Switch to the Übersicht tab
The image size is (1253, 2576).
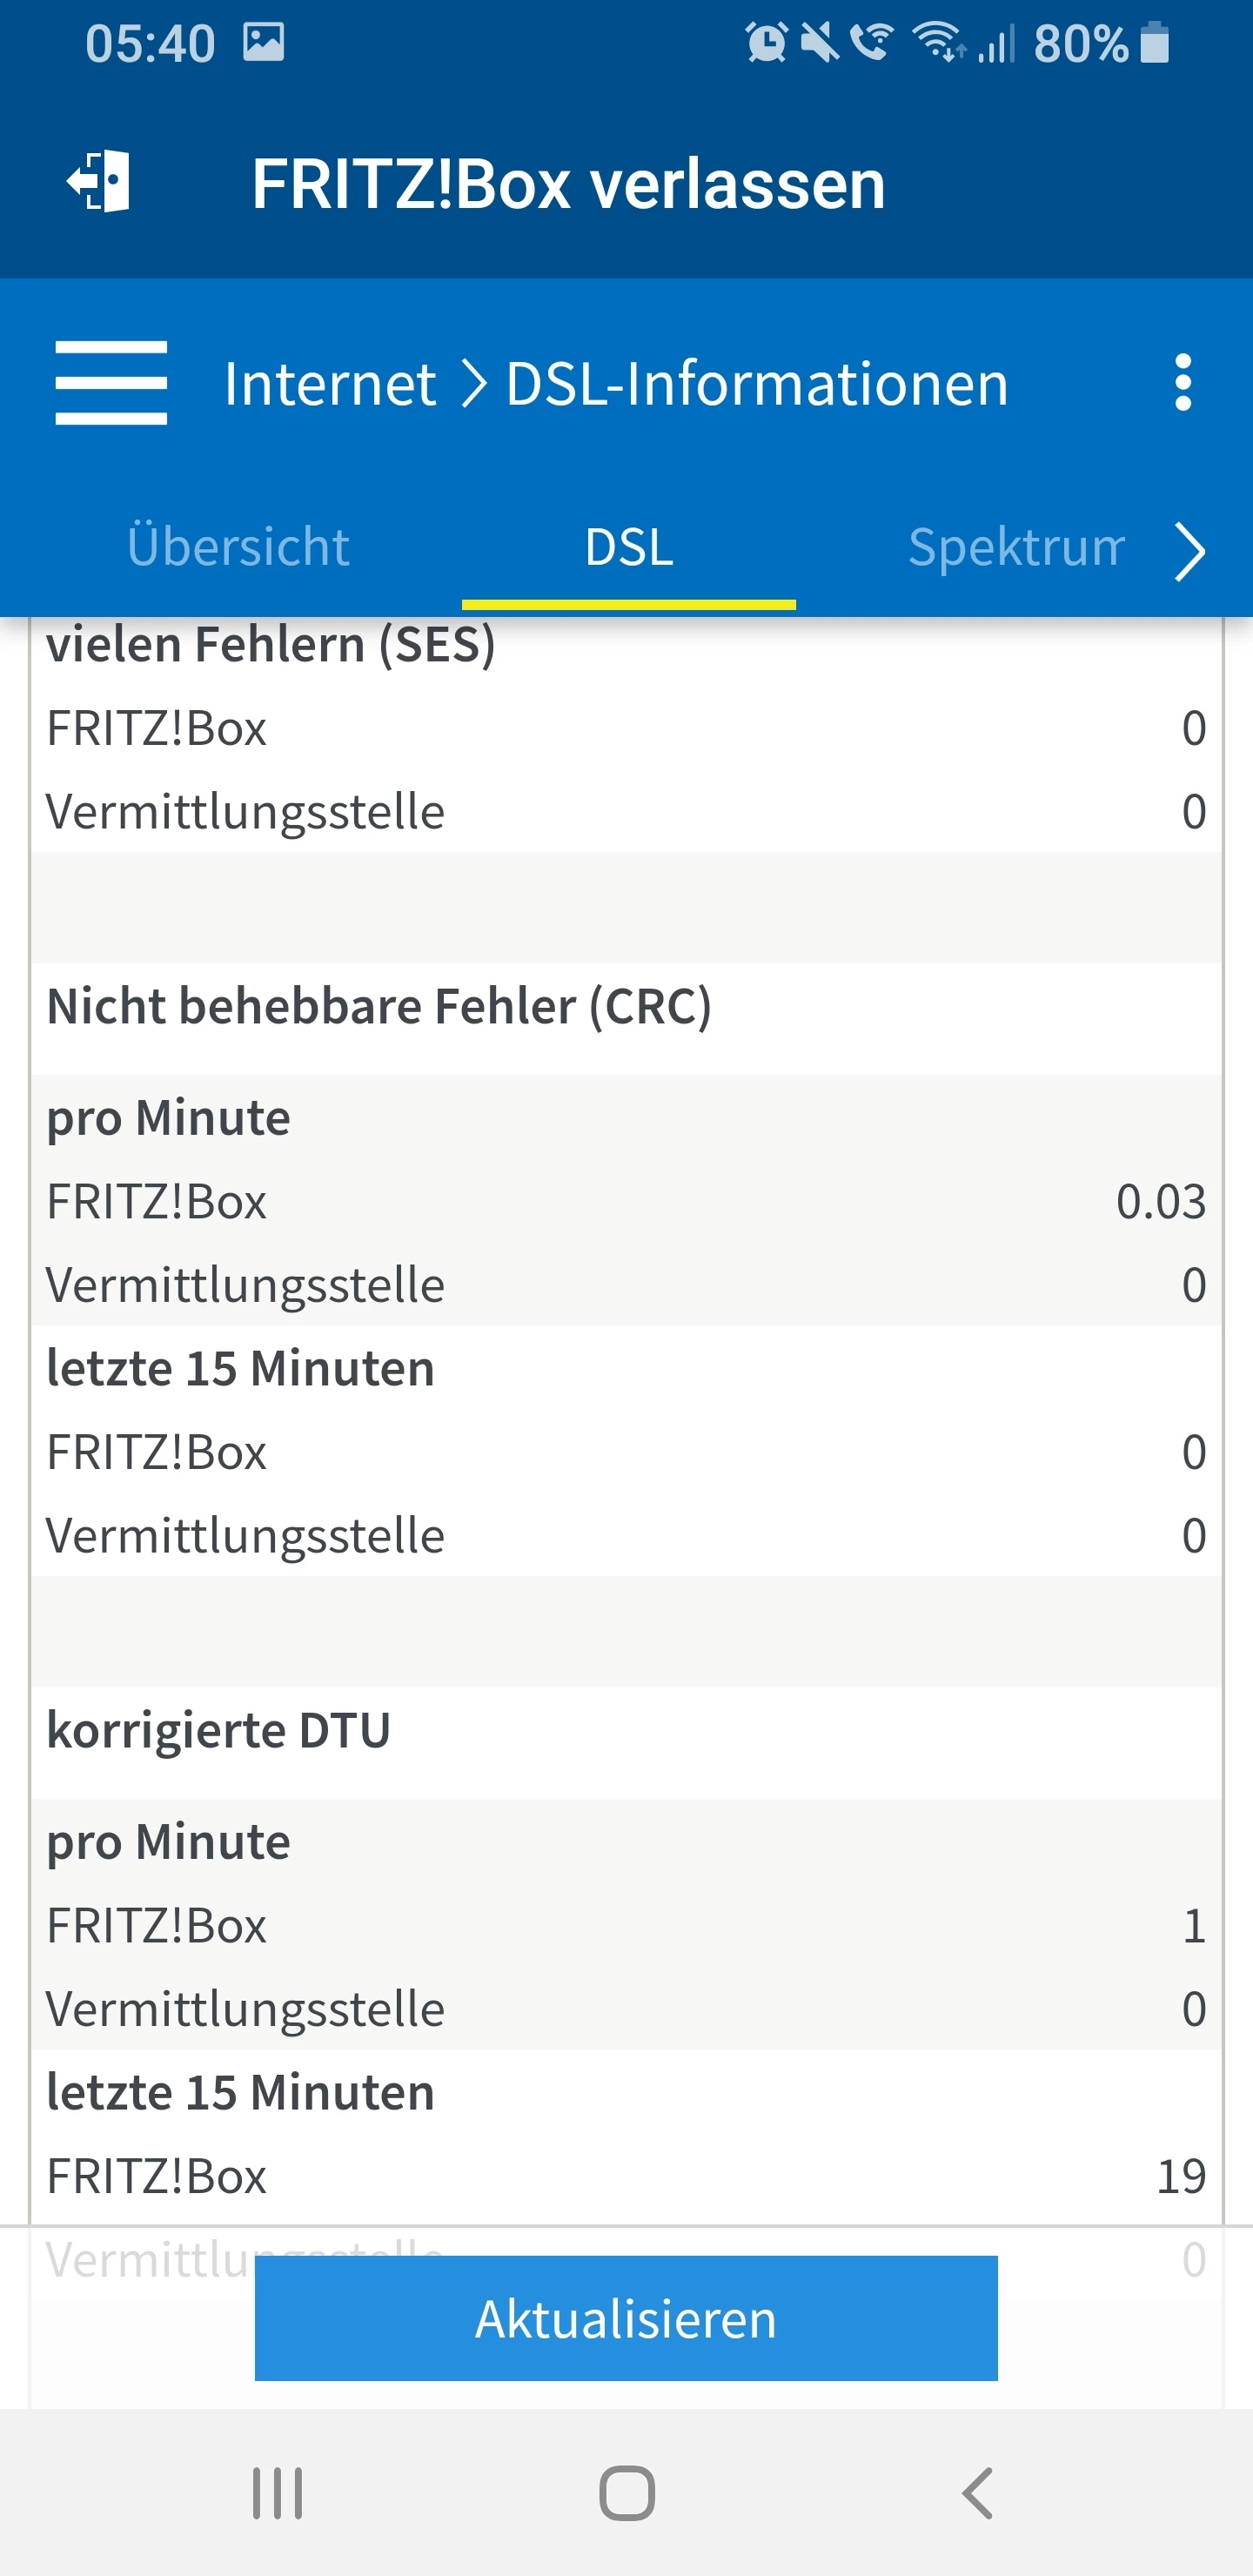tap(238, 547)
